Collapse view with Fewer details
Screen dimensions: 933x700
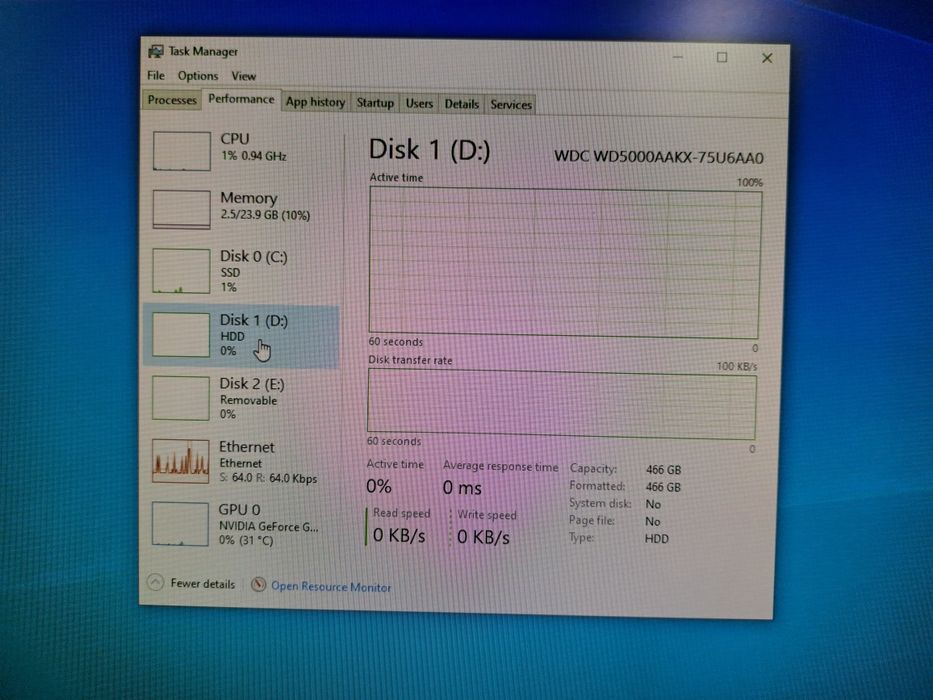pyautogui.click(x=202, y=584)
